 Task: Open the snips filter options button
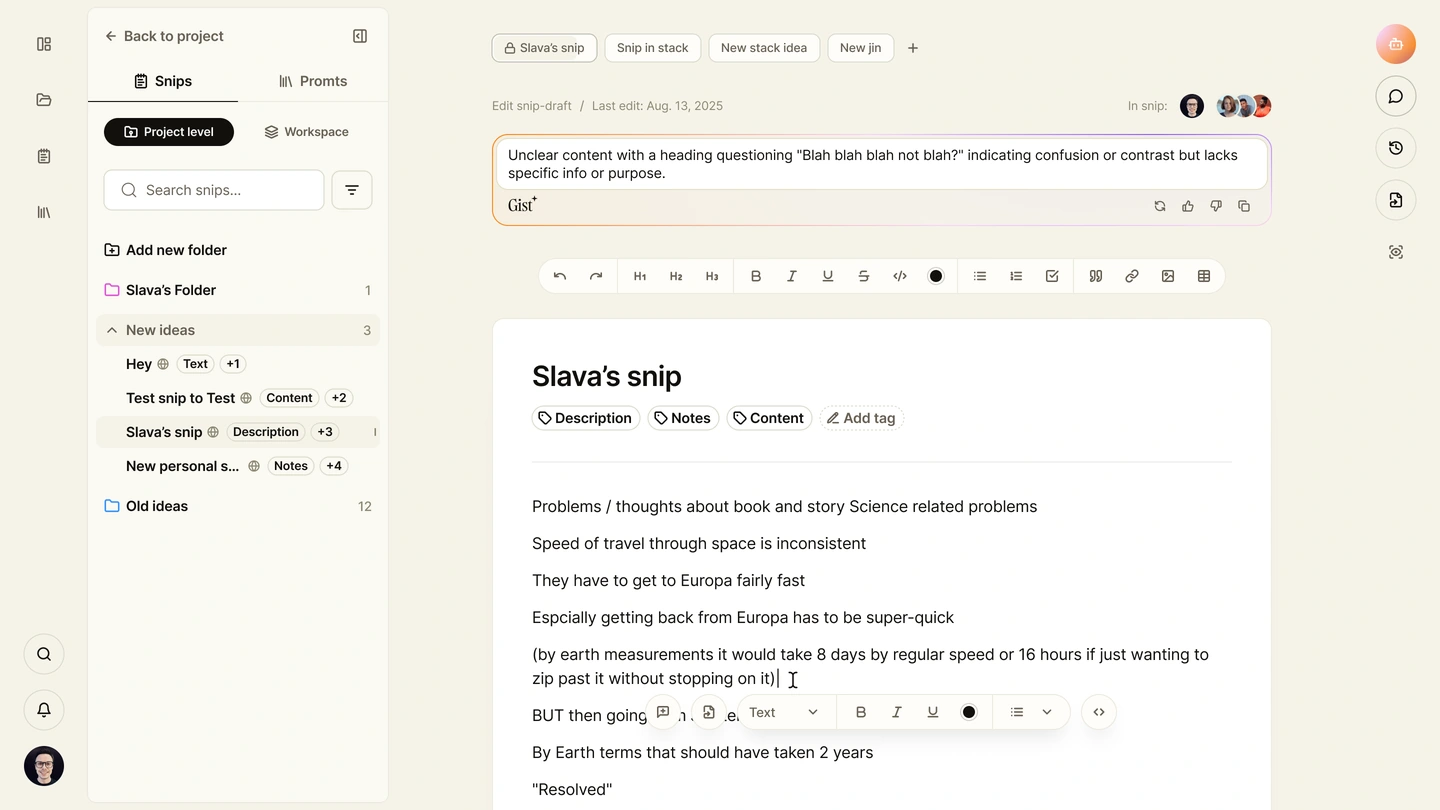pos(352,190)
